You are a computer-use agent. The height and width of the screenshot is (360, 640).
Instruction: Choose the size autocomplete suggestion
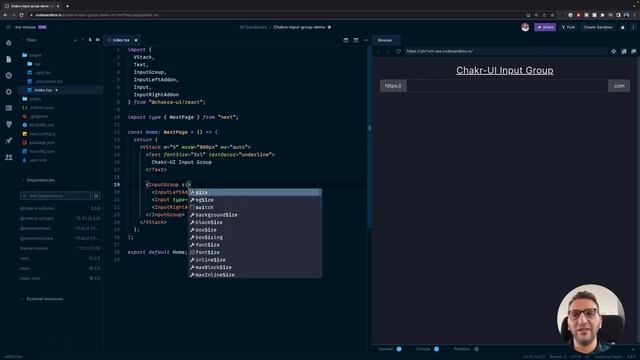tap(255, 192)
